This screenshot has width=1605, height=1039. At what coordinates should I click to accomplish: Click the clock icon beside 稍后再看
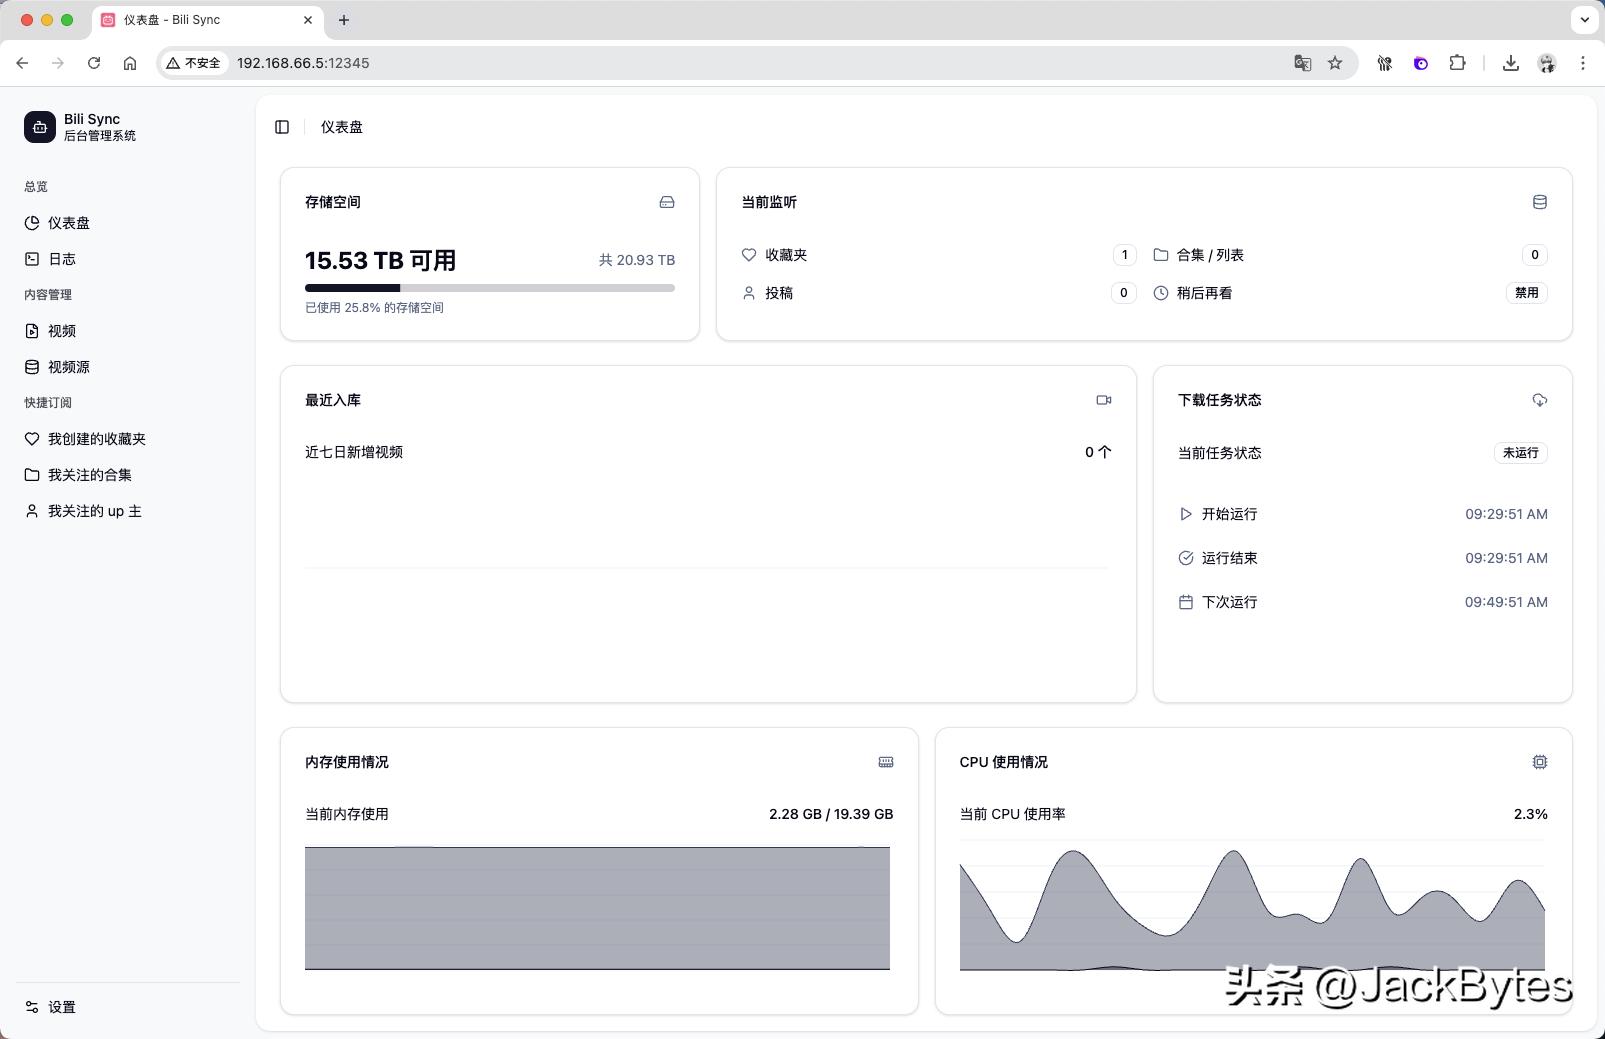pyautogui.click(x=1161, y=293)
